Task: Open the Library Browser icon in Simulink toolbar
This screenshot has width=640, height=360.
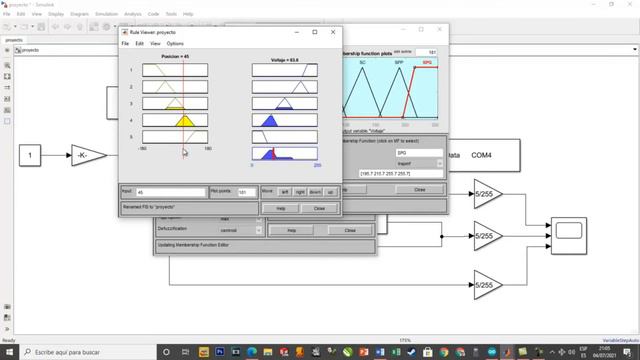Action: 94,27
